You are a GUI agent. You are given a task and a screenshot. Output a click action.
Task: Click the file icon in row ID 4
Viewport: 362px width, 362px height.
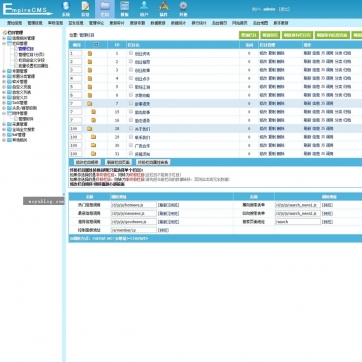(x=90, y=78)
